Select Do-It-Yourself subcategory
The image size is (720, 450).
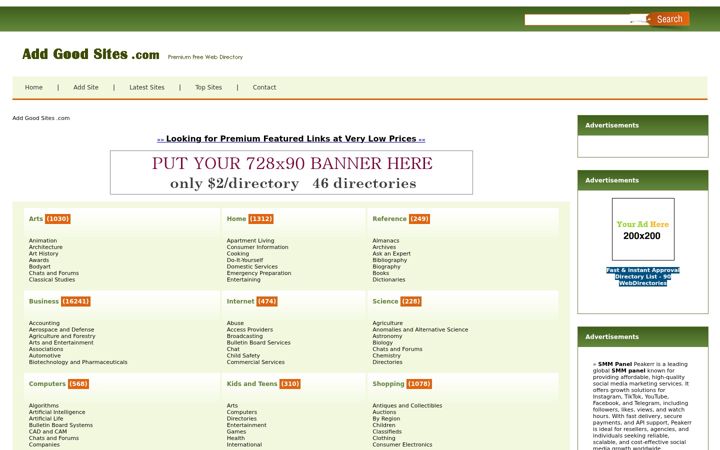[x=245, y=260]
